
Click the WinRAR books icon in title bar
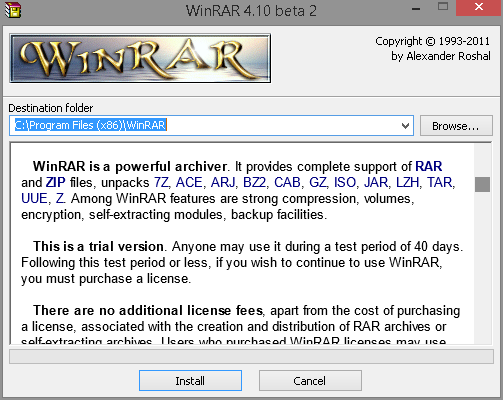click(13, 10)
